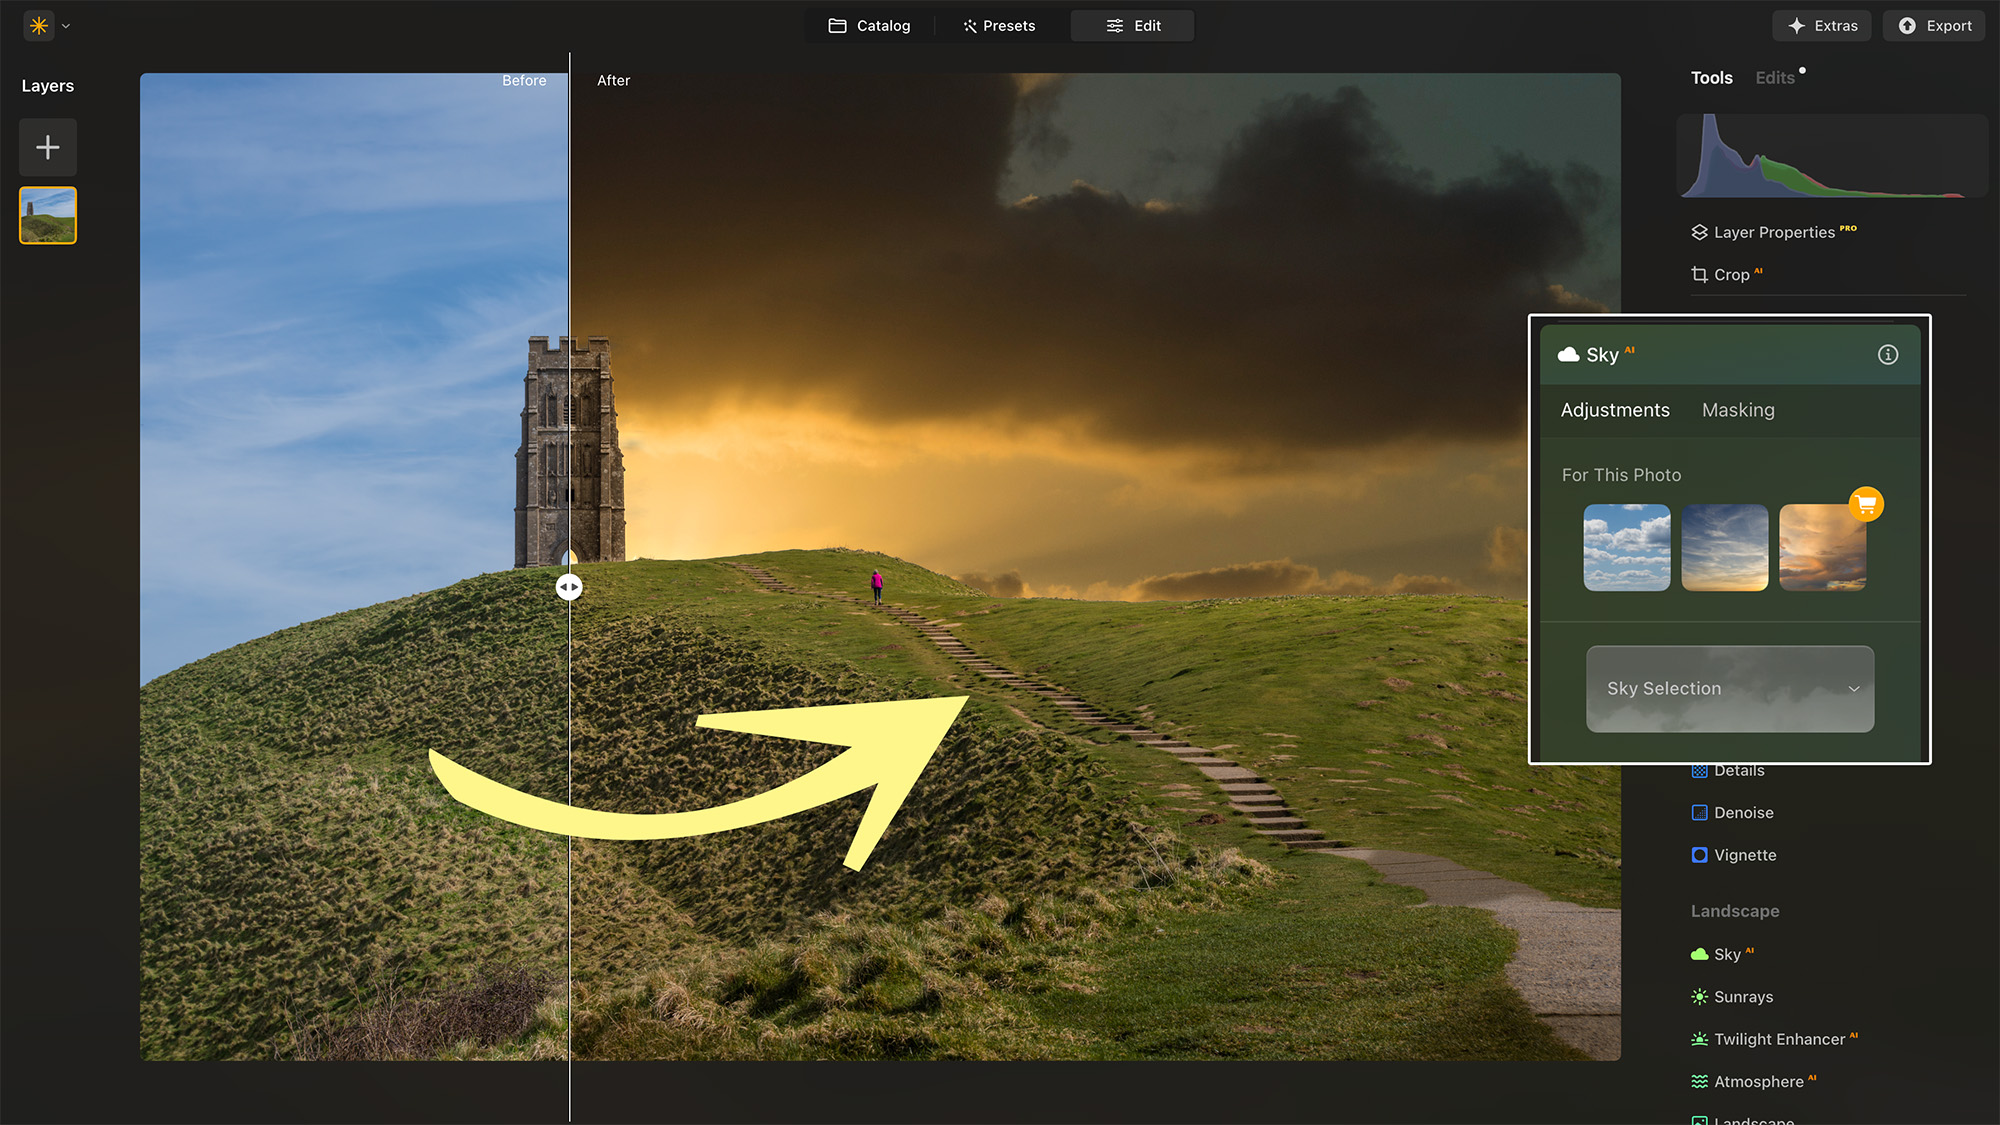
Task: Click the histogram display
Action: [x=1832, y=155]
